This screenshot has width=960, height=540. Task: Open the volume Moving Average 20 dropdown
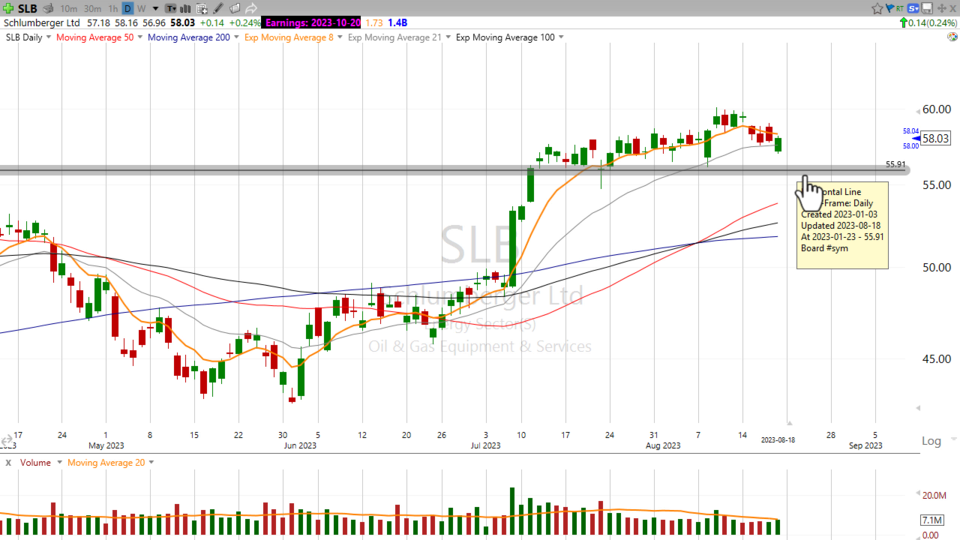tap(151, 462)
